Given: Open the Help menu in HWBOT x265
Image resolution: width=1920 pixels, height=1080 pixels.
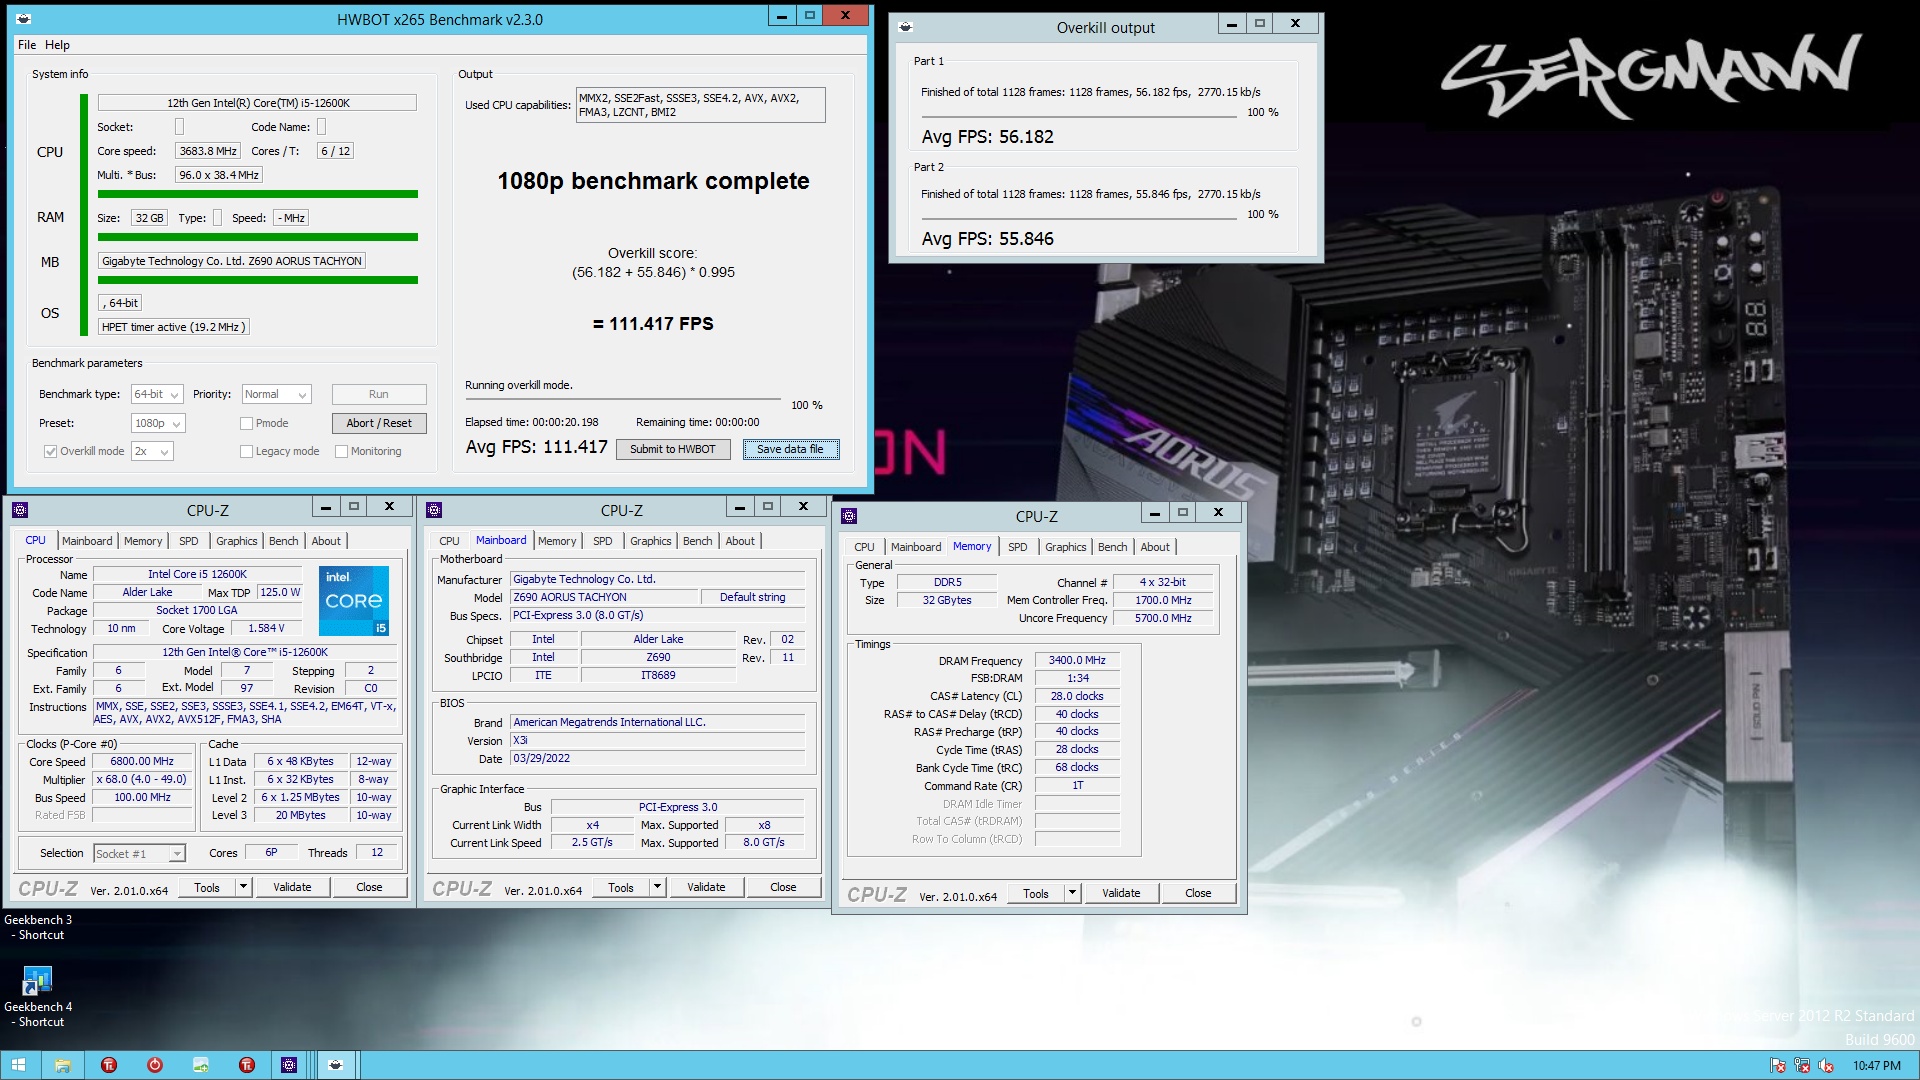Looking at the screenshot, I should click(x=58, y=45).
